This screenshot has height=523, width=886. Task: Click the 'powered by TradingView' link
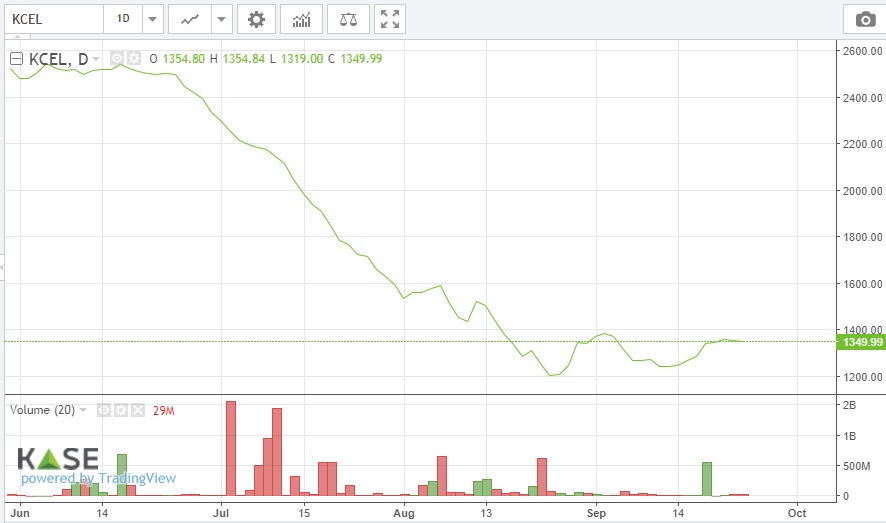(x=98, y=478)
